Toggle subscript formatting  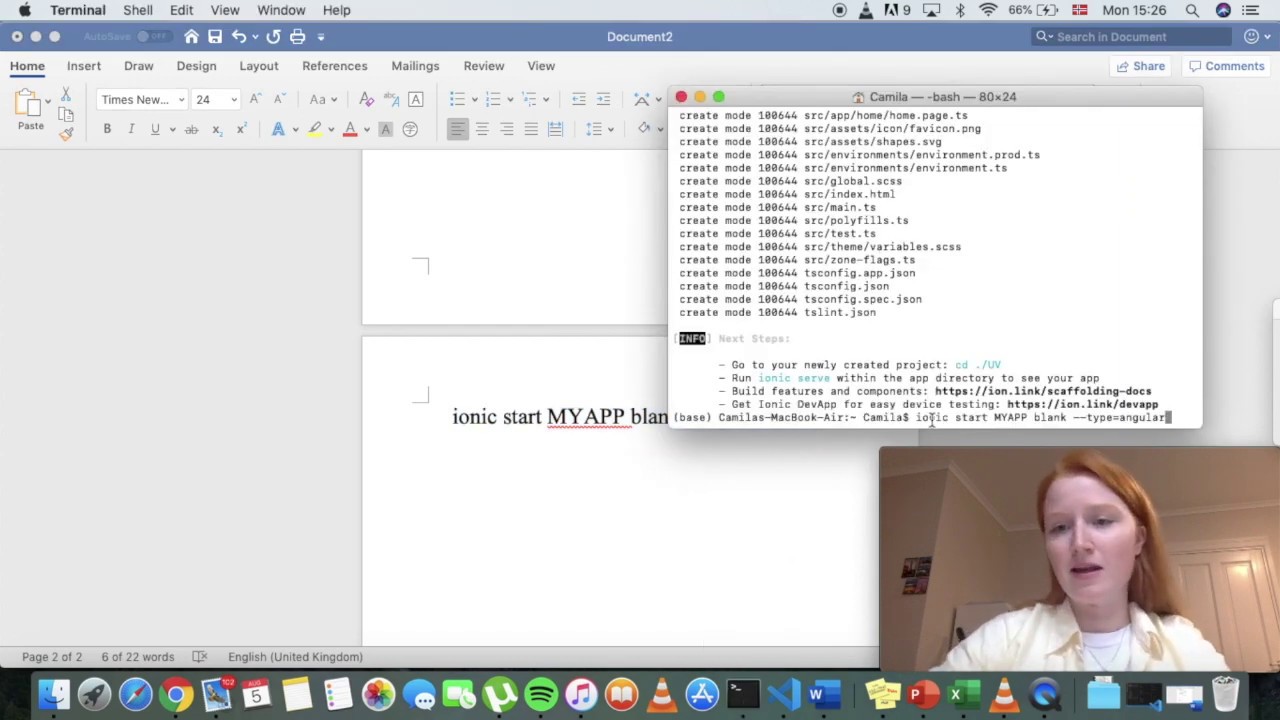pos(217,129)
